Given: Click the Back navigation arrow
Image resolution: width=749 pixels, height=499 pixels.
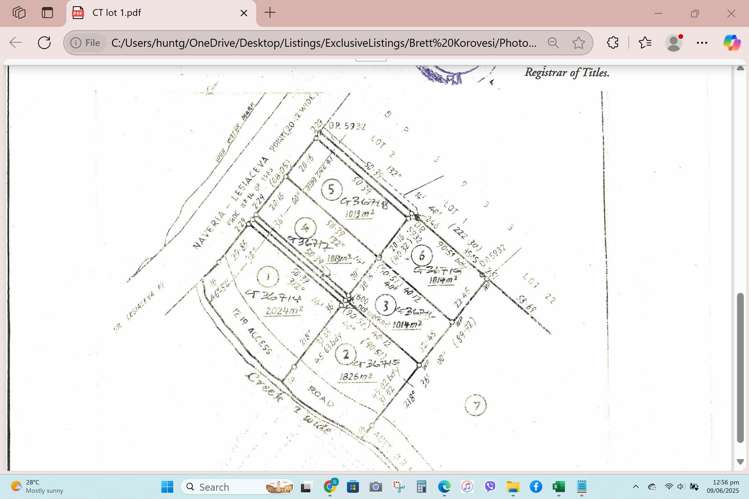Looking at the screenshot, I should pos(16,43).
